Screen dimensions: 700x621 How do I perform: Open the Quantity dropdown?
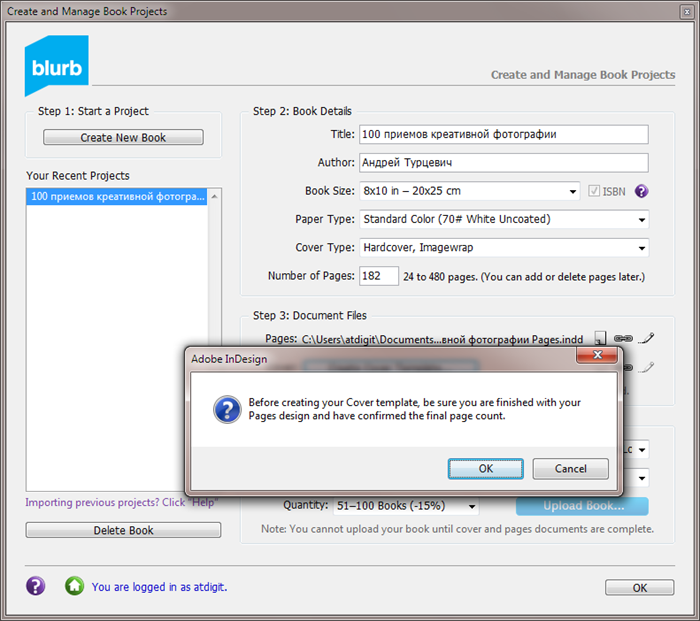pos(406,506)
